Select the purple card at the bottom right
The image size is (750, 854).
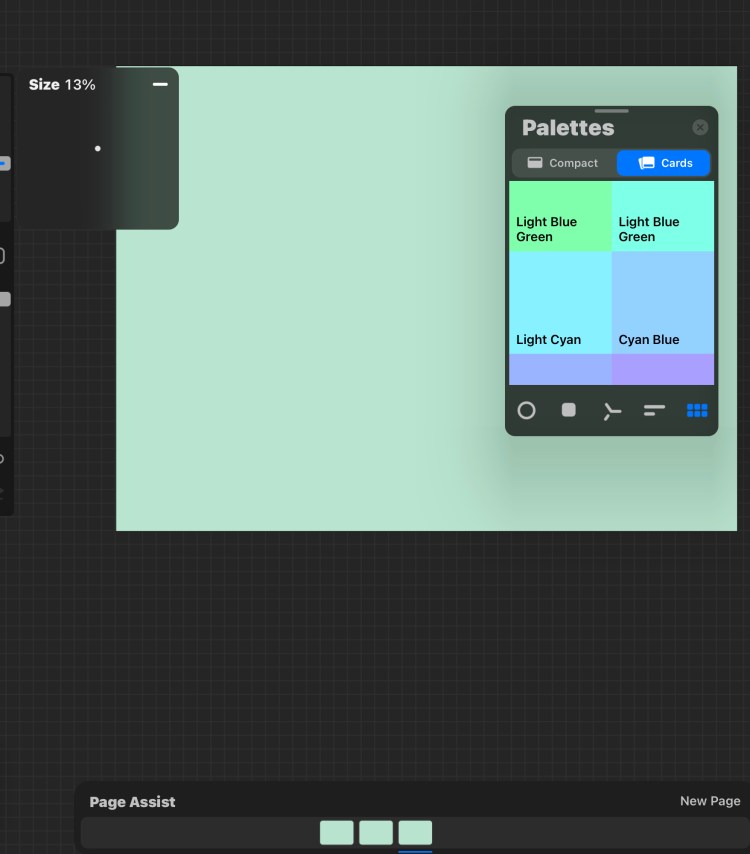pos(663,369)
